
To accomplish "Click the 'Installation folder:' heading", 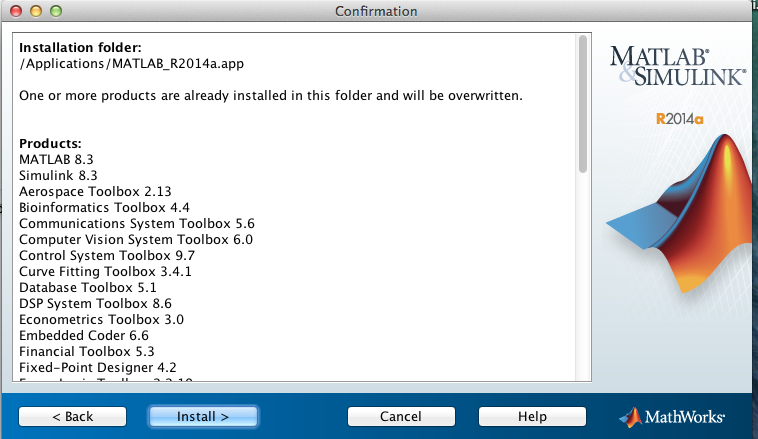I will [80, 47].
